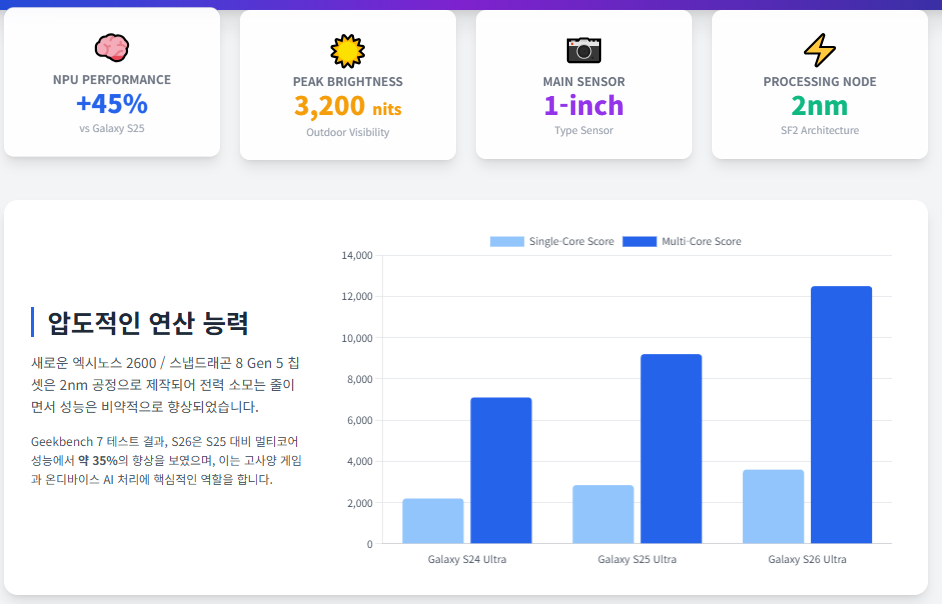Viewport: 942px width, 604px height.
Task: Click the 6,000 y-axis label
Action: point(360,421)
